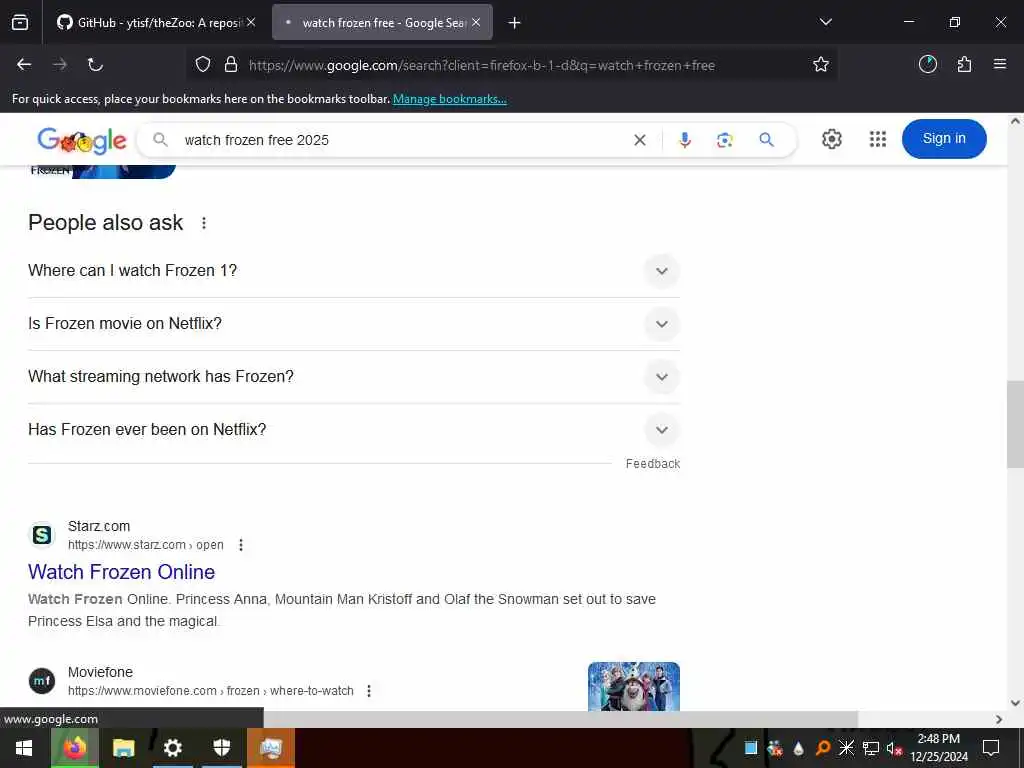Click the horizontal scrollbar thumb
1024x768 pixels.
(560, 719)
